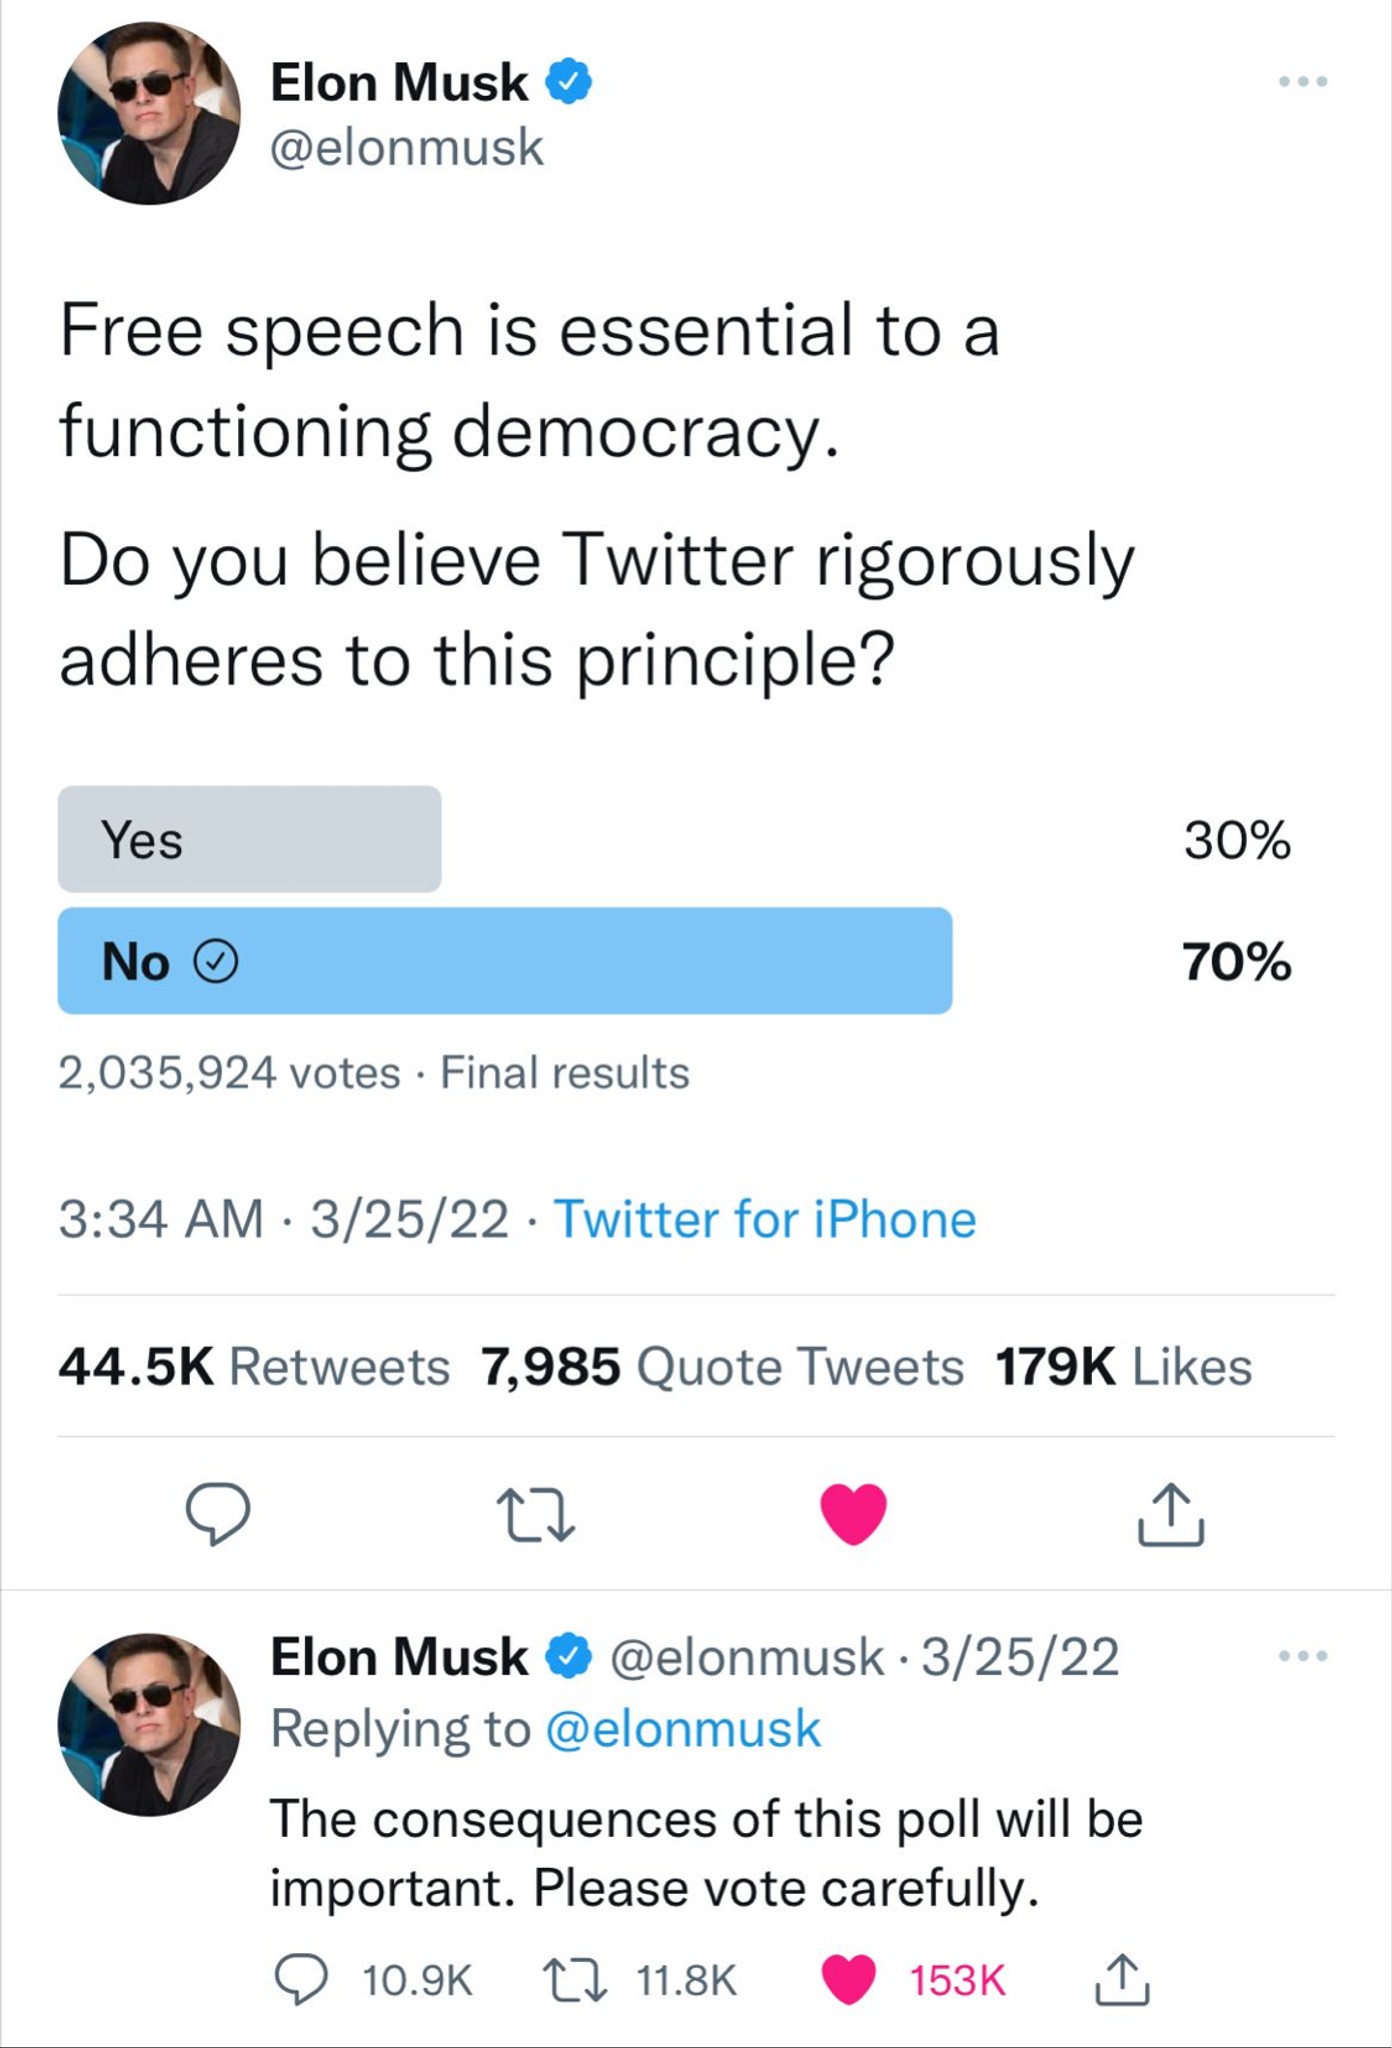
Task: Retweet the main poll tweet
Action: [x=536, y=1515]
